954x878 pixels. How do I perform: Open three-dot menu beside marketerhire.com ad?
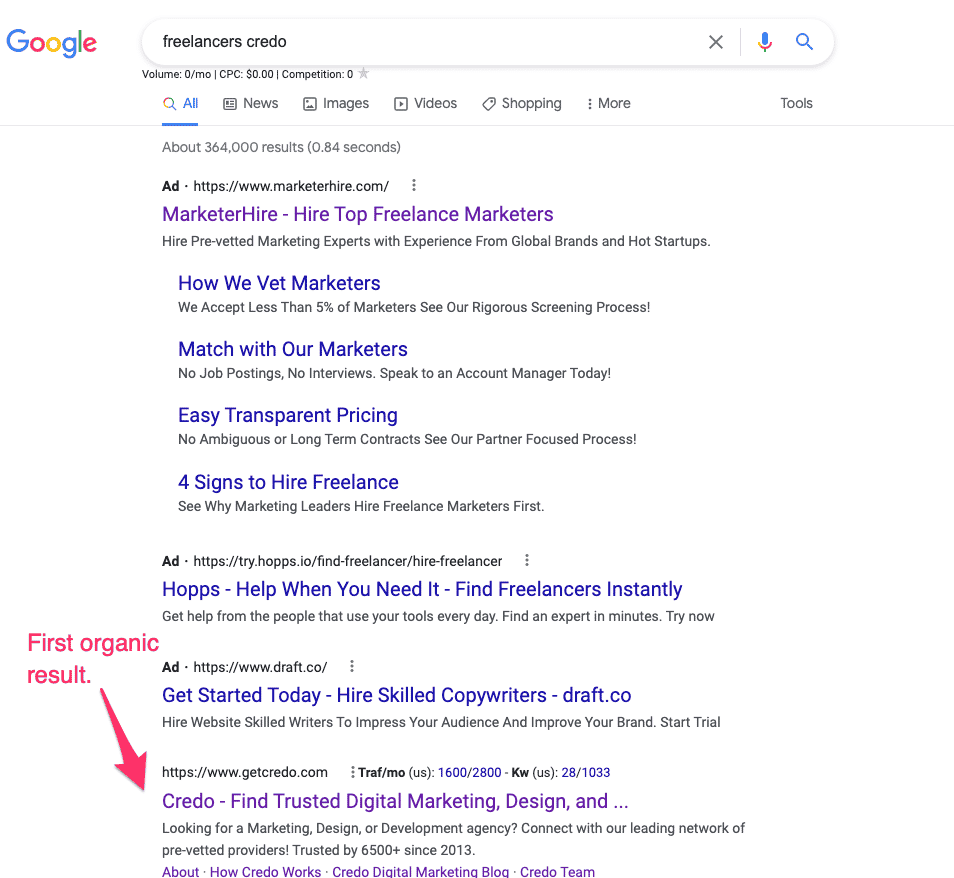point(414,185)
